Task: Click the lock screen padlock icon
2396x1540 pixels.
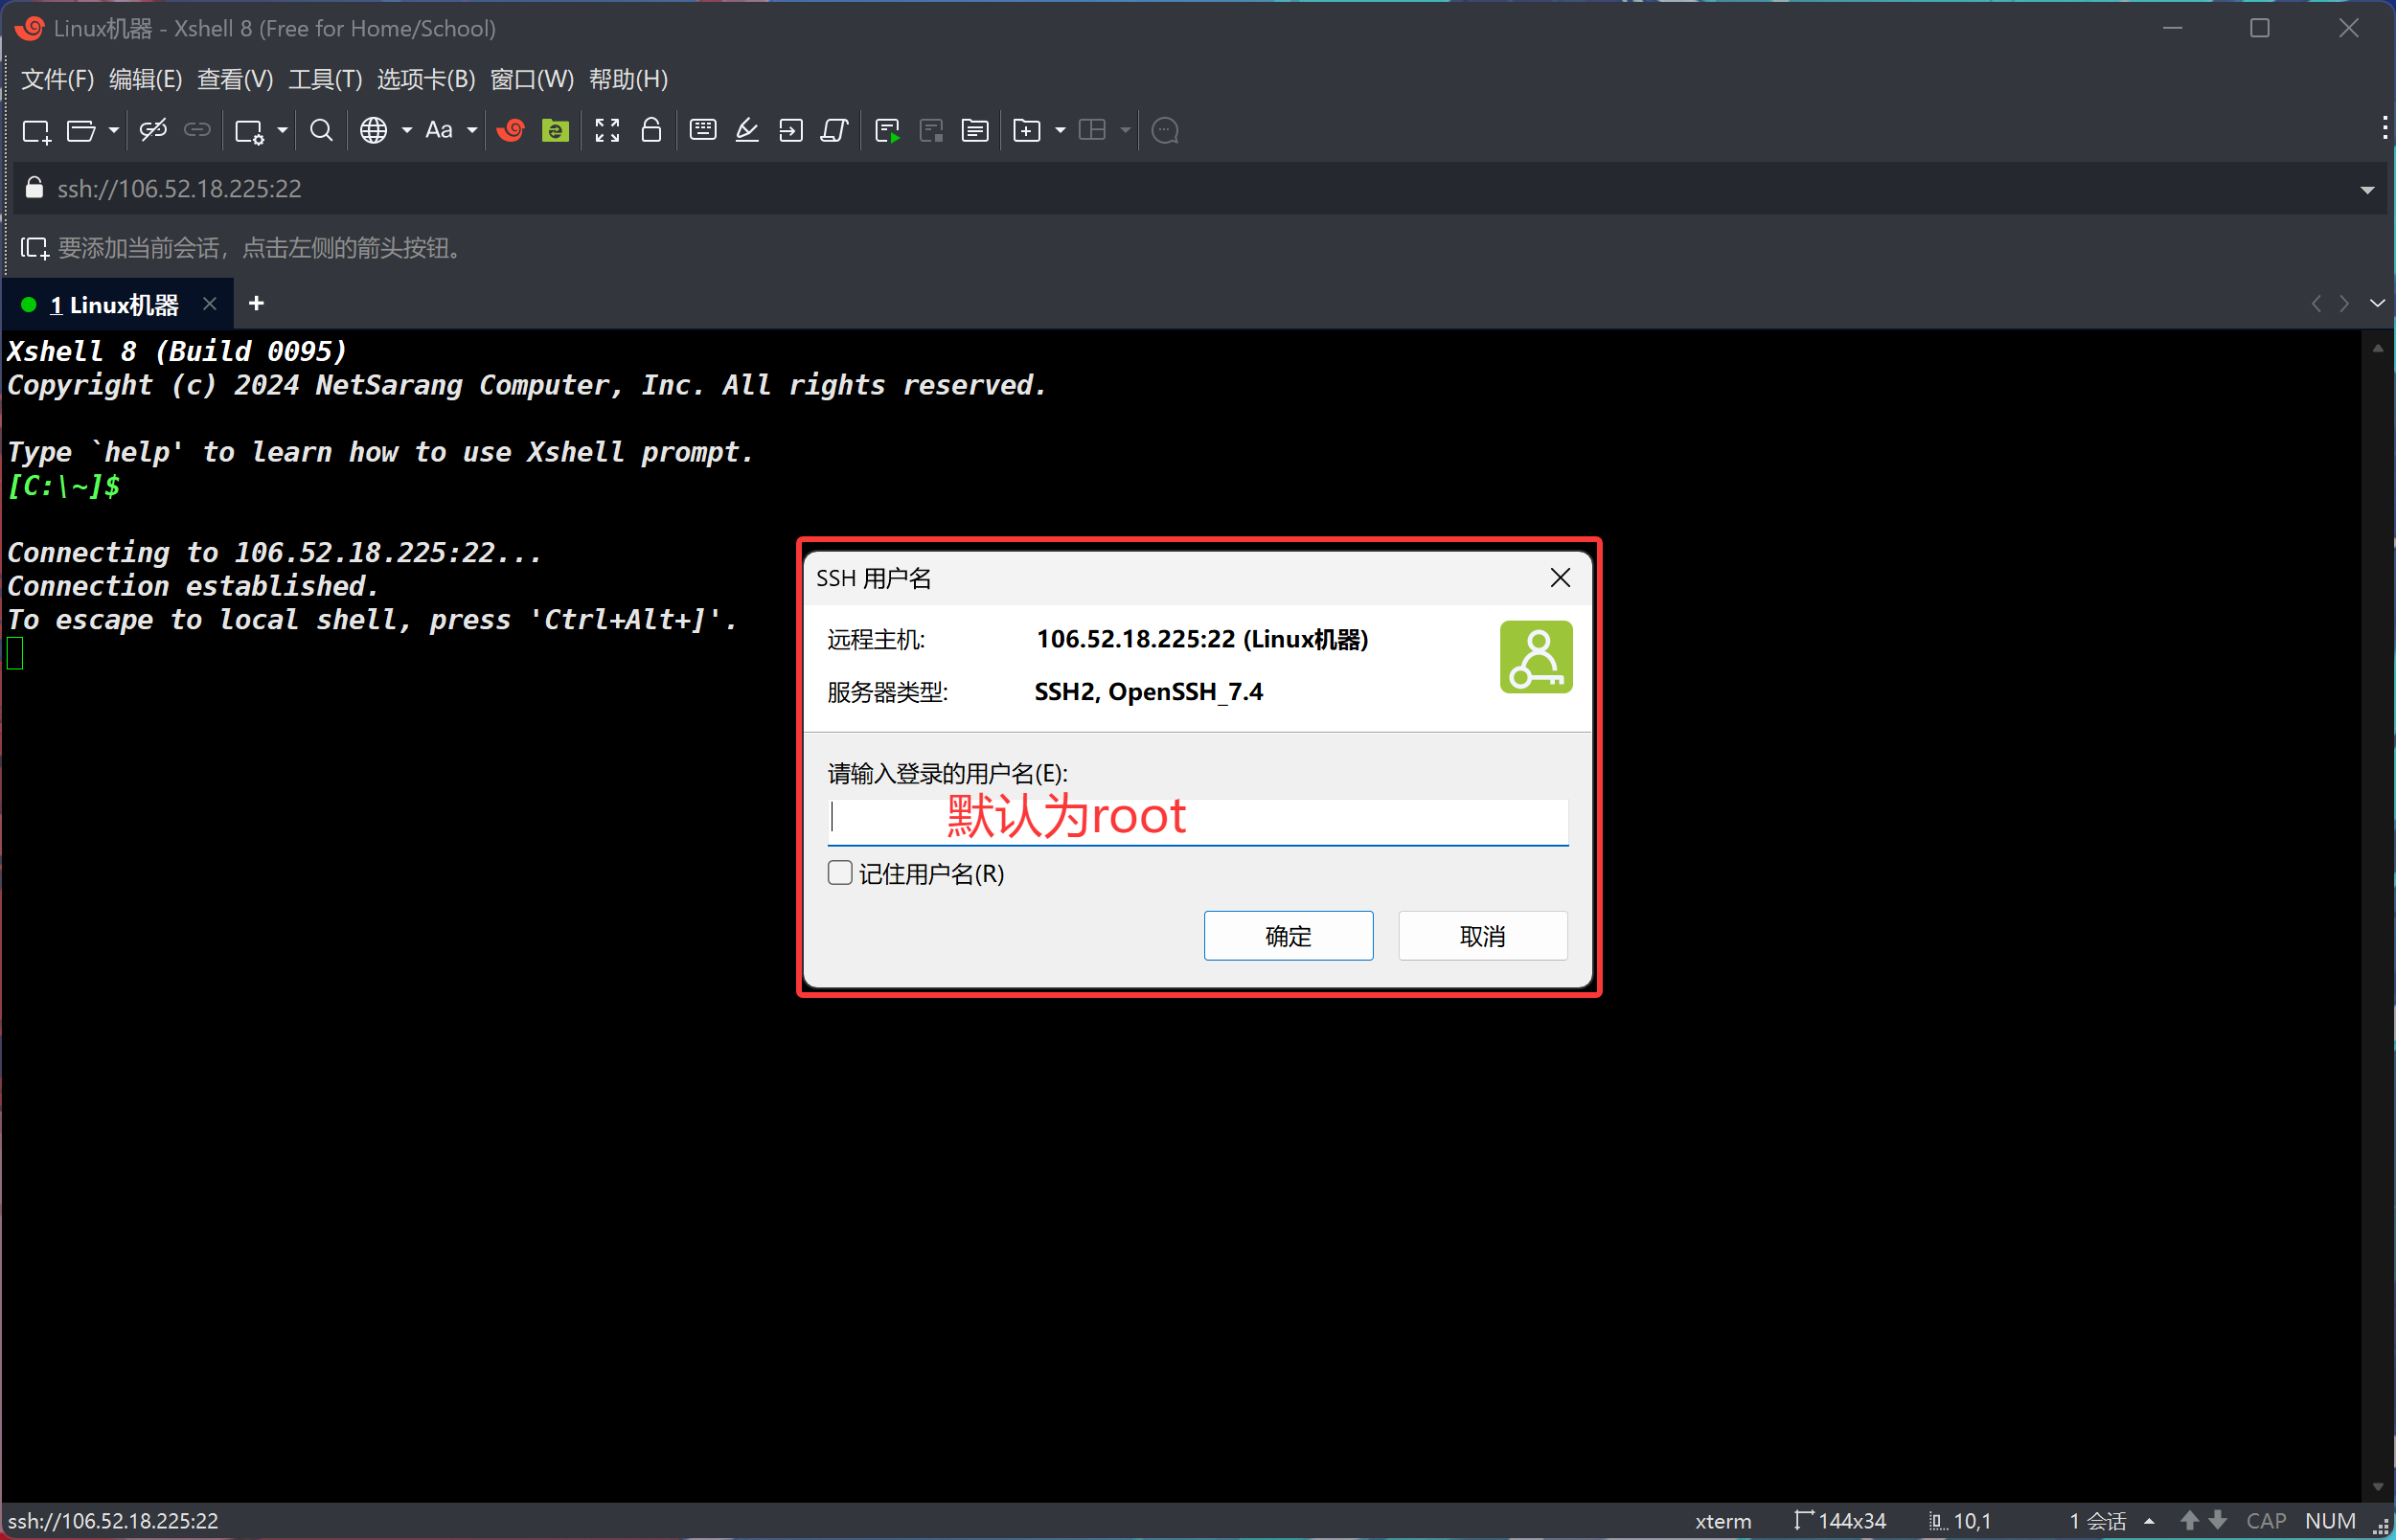Action: point(651,131)
